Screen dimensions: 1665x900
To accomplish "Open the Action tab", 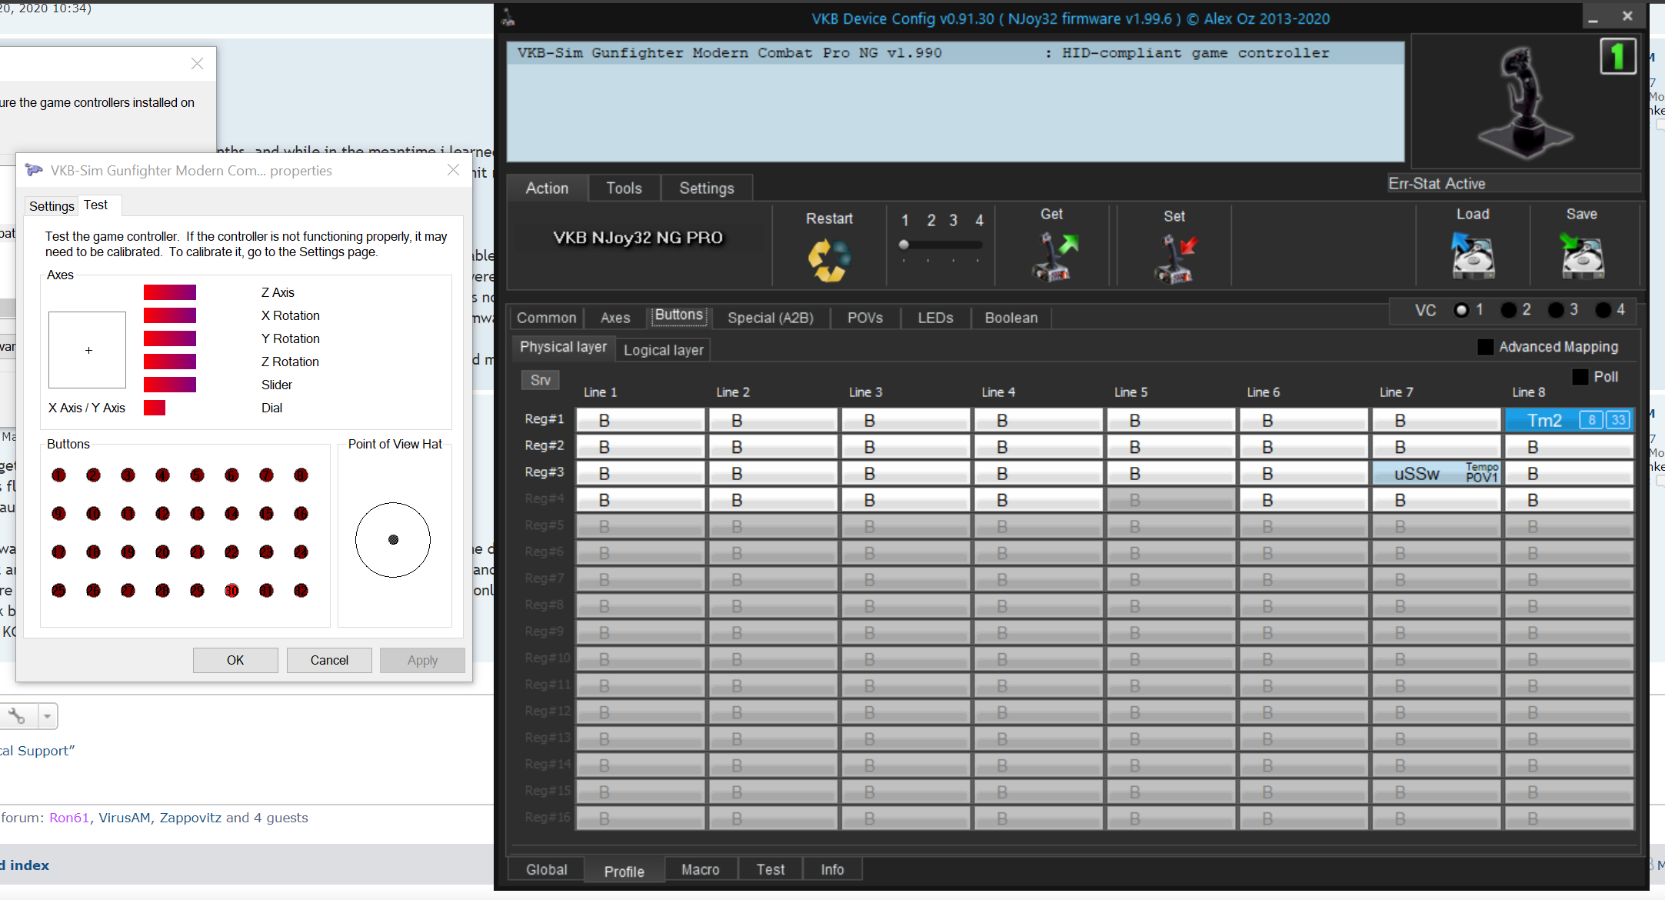I will 547,188.
